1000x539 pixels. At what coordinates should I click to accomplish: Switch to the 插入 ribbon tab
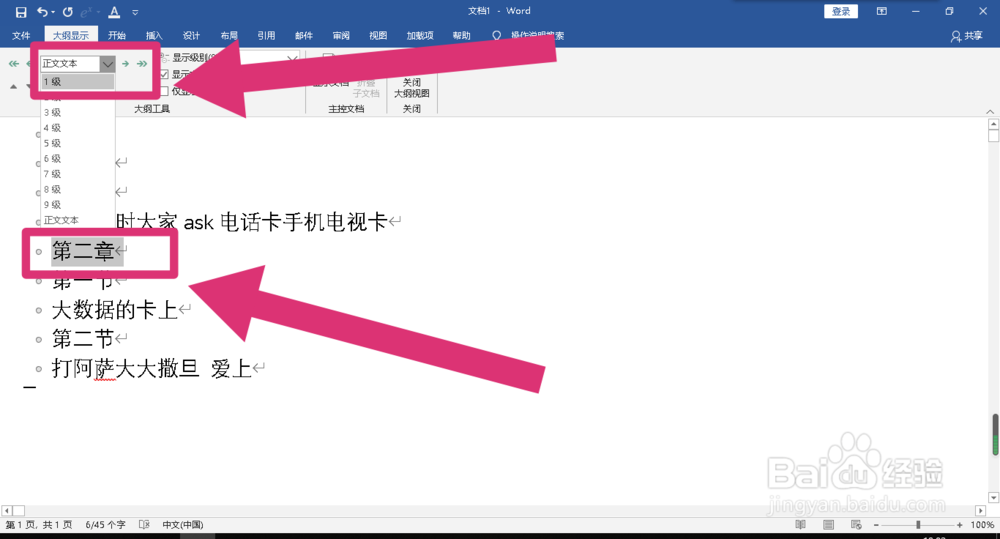coord(154,36)
